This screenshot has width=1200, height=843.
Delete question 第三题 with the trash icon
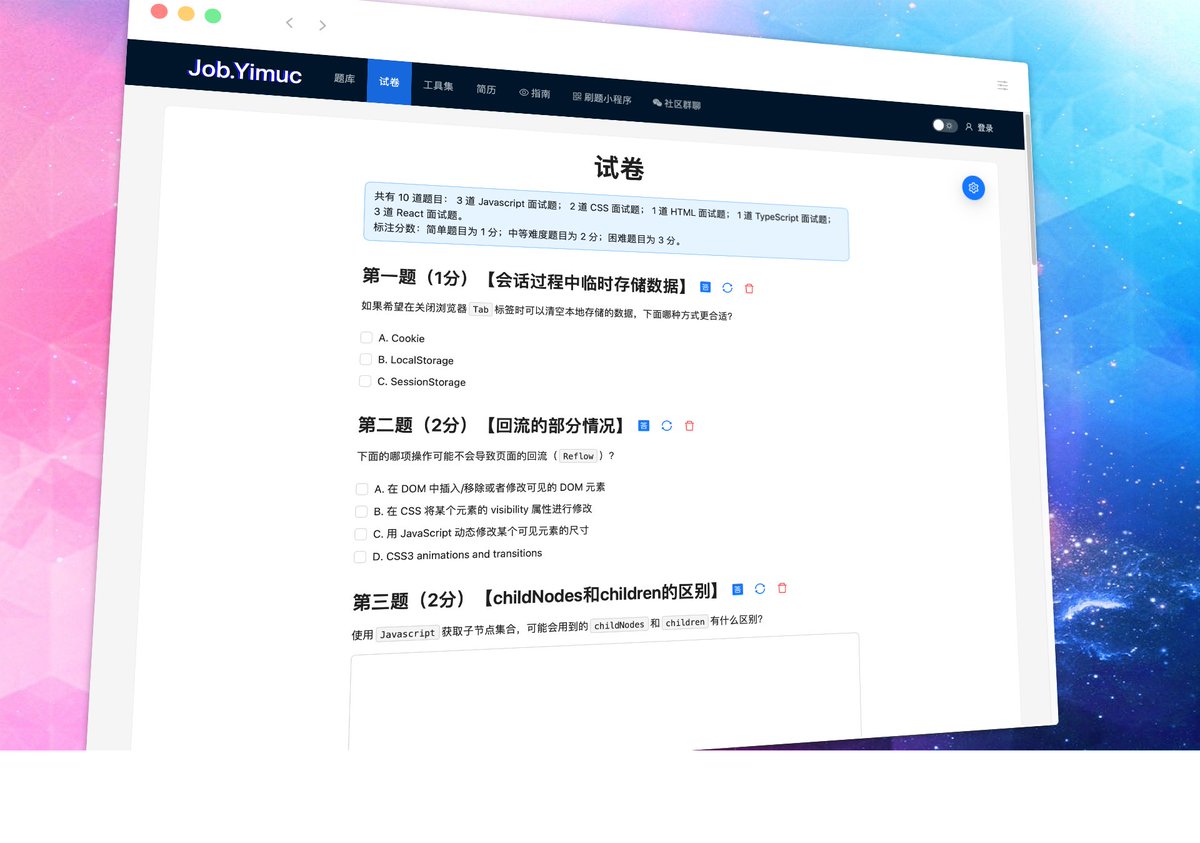[782, 588]
